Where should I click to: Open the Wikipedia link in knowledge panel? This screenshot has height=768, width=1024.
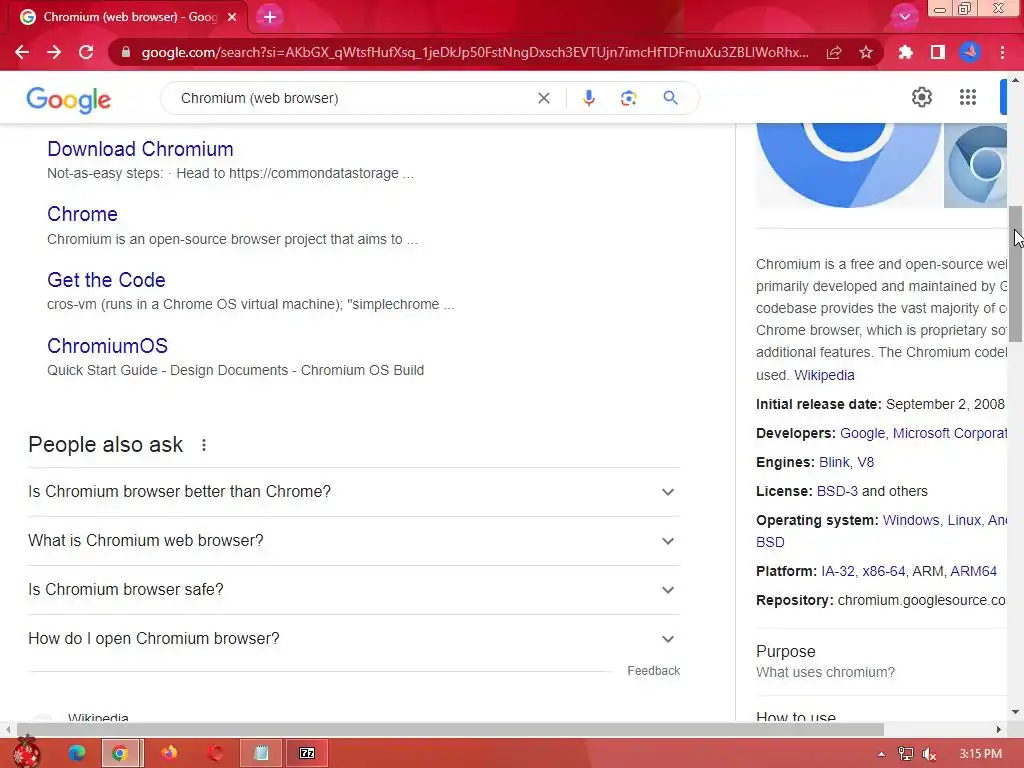[x=824, y=375]
